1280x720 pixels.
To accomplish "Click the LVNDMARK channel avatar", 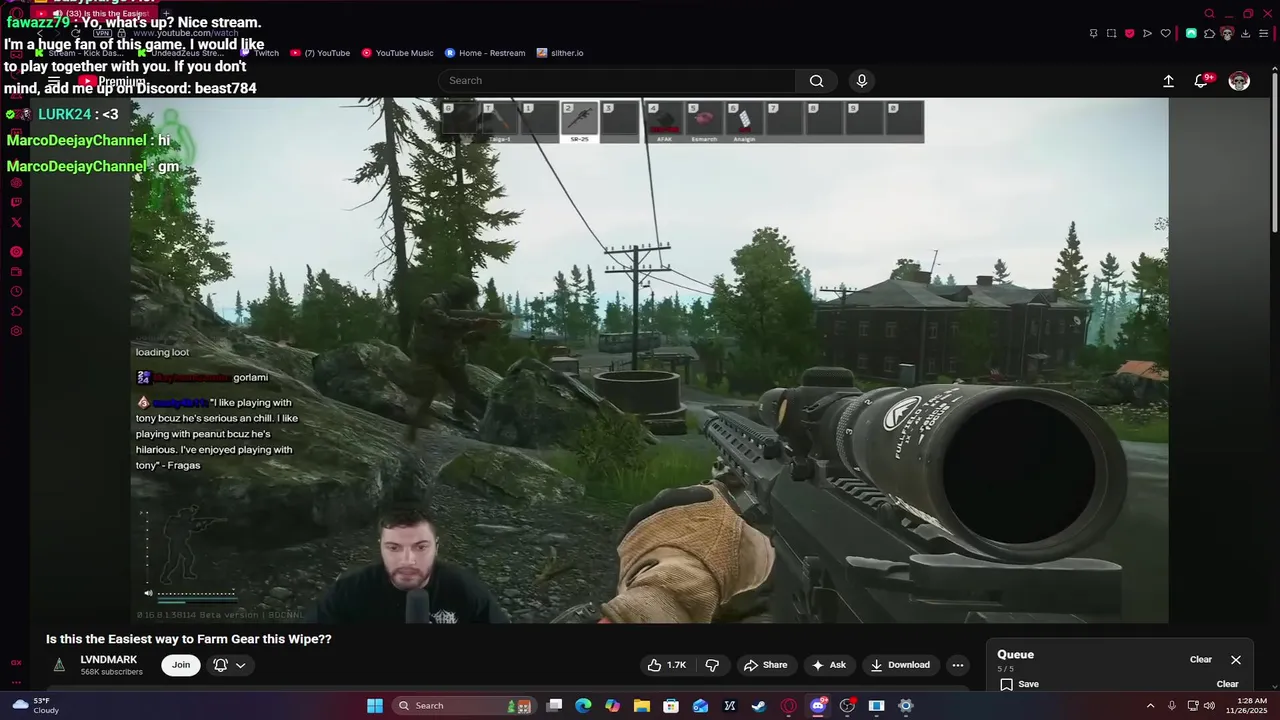I will pos(60,665).
